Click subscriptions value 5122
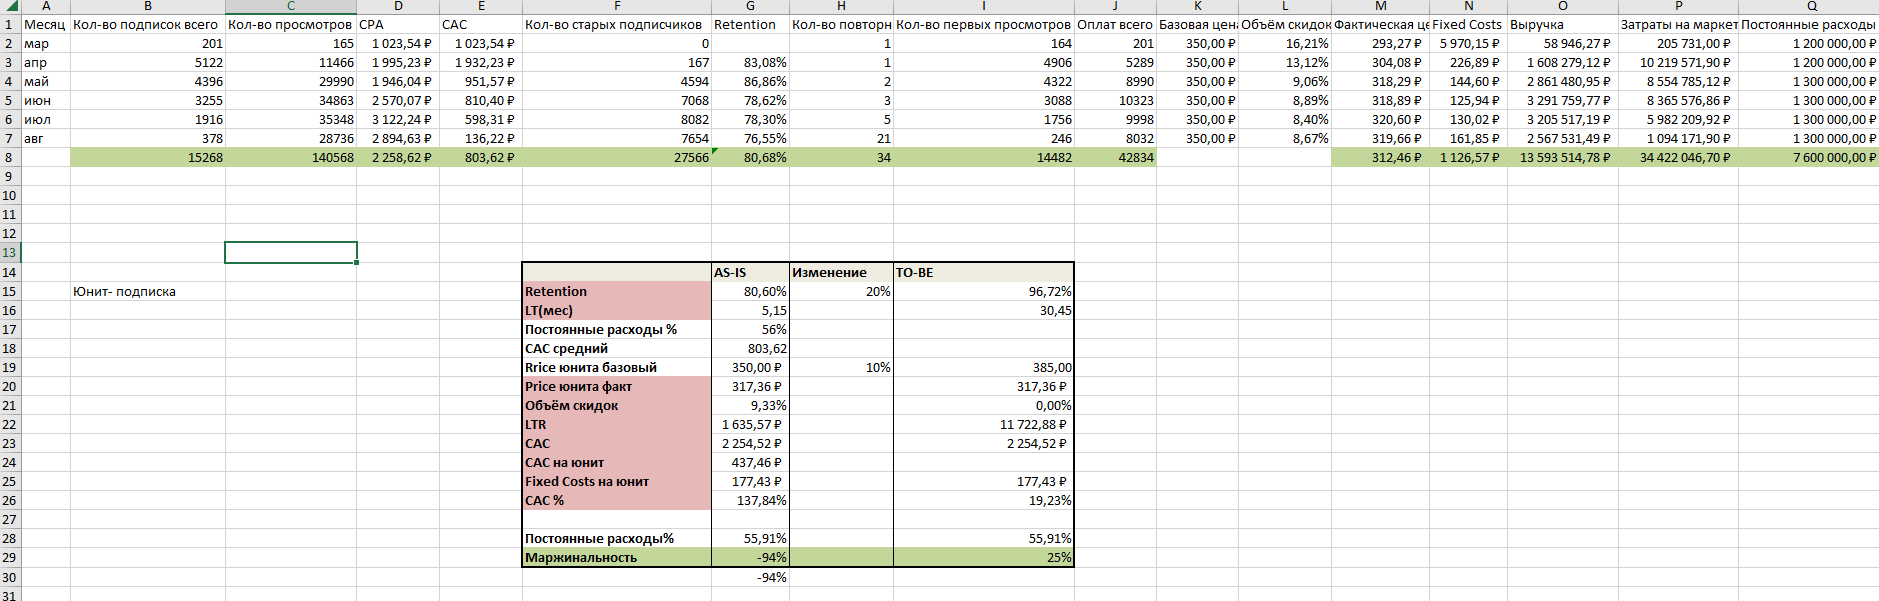The width and height of the screenshot is (1879, 601). [x=147, y=62]
